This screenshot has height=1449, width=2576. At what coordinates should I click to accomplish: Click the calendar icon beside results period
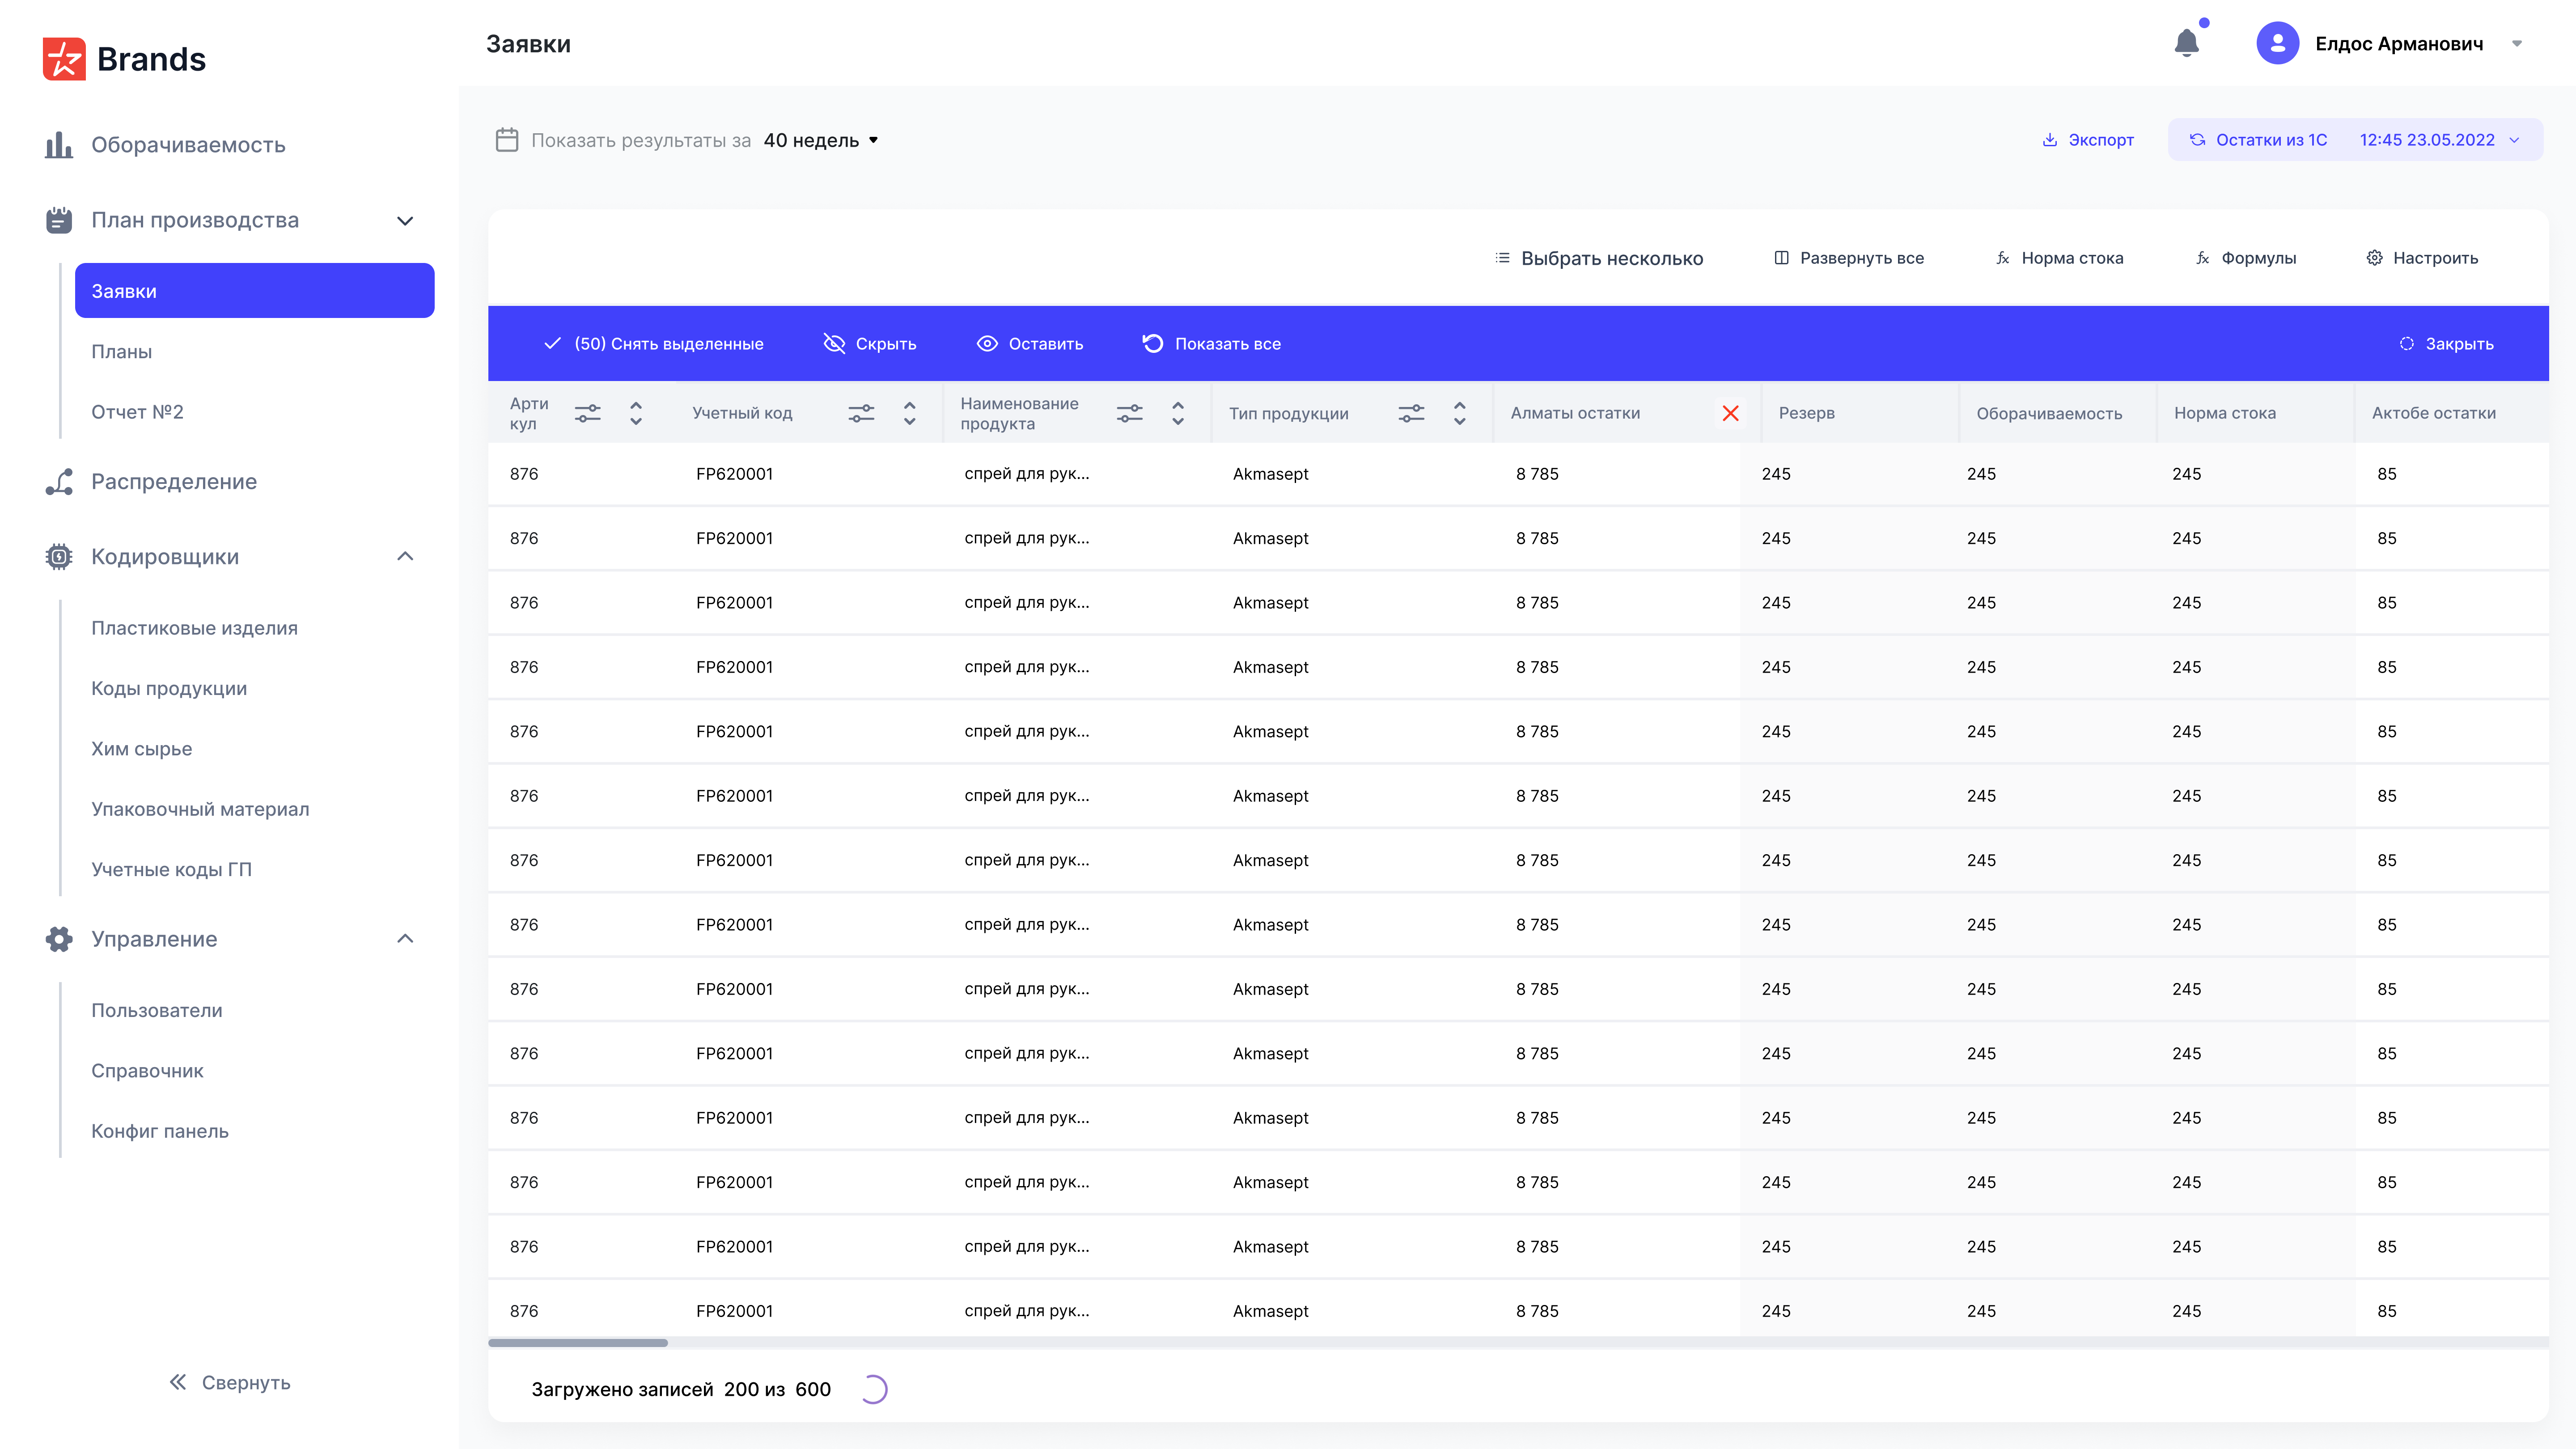[x=507, y=140]
